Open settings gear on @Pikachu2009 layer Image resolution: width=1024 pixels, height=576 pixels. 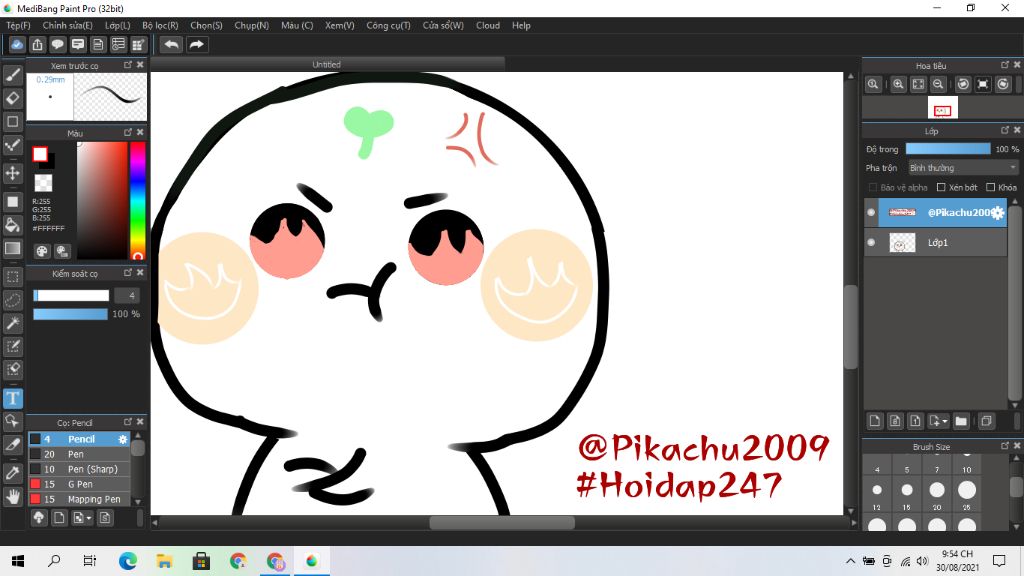pos(997,213)
